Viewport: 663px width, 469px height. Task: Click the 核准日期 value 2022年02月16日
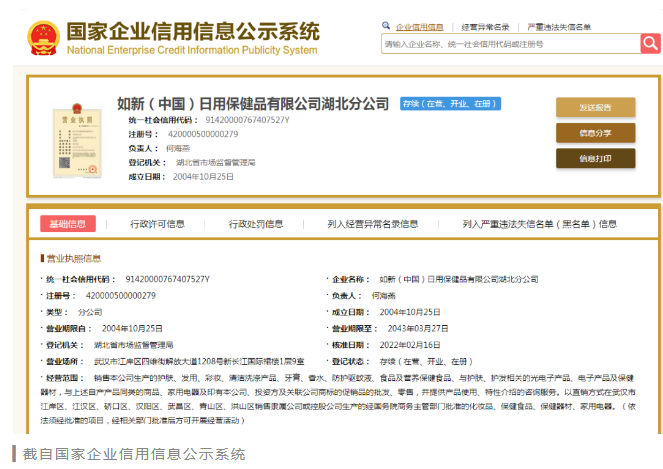pos(410,345)
